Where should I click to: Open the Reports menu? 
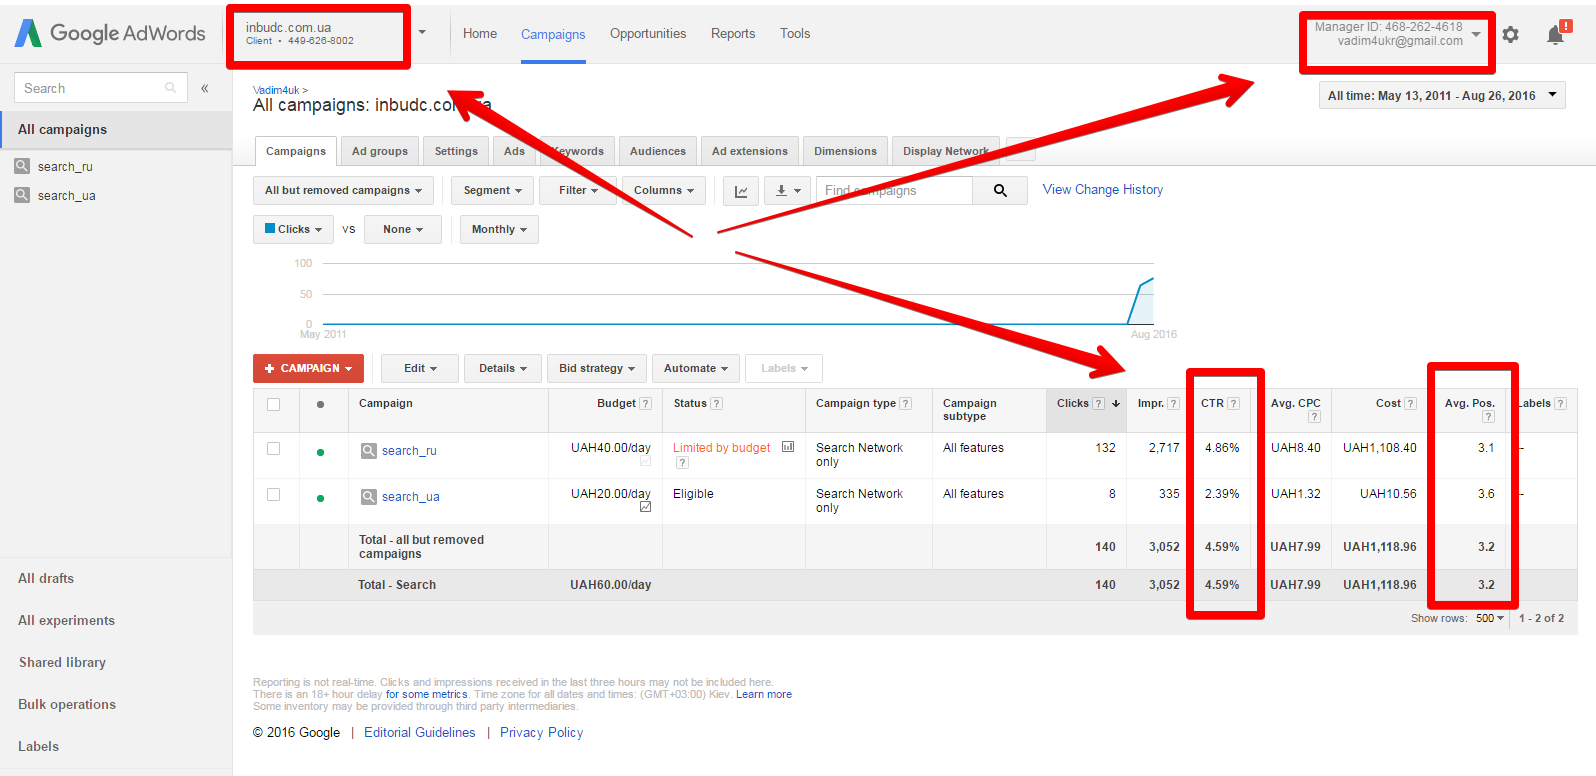(733, 33)
